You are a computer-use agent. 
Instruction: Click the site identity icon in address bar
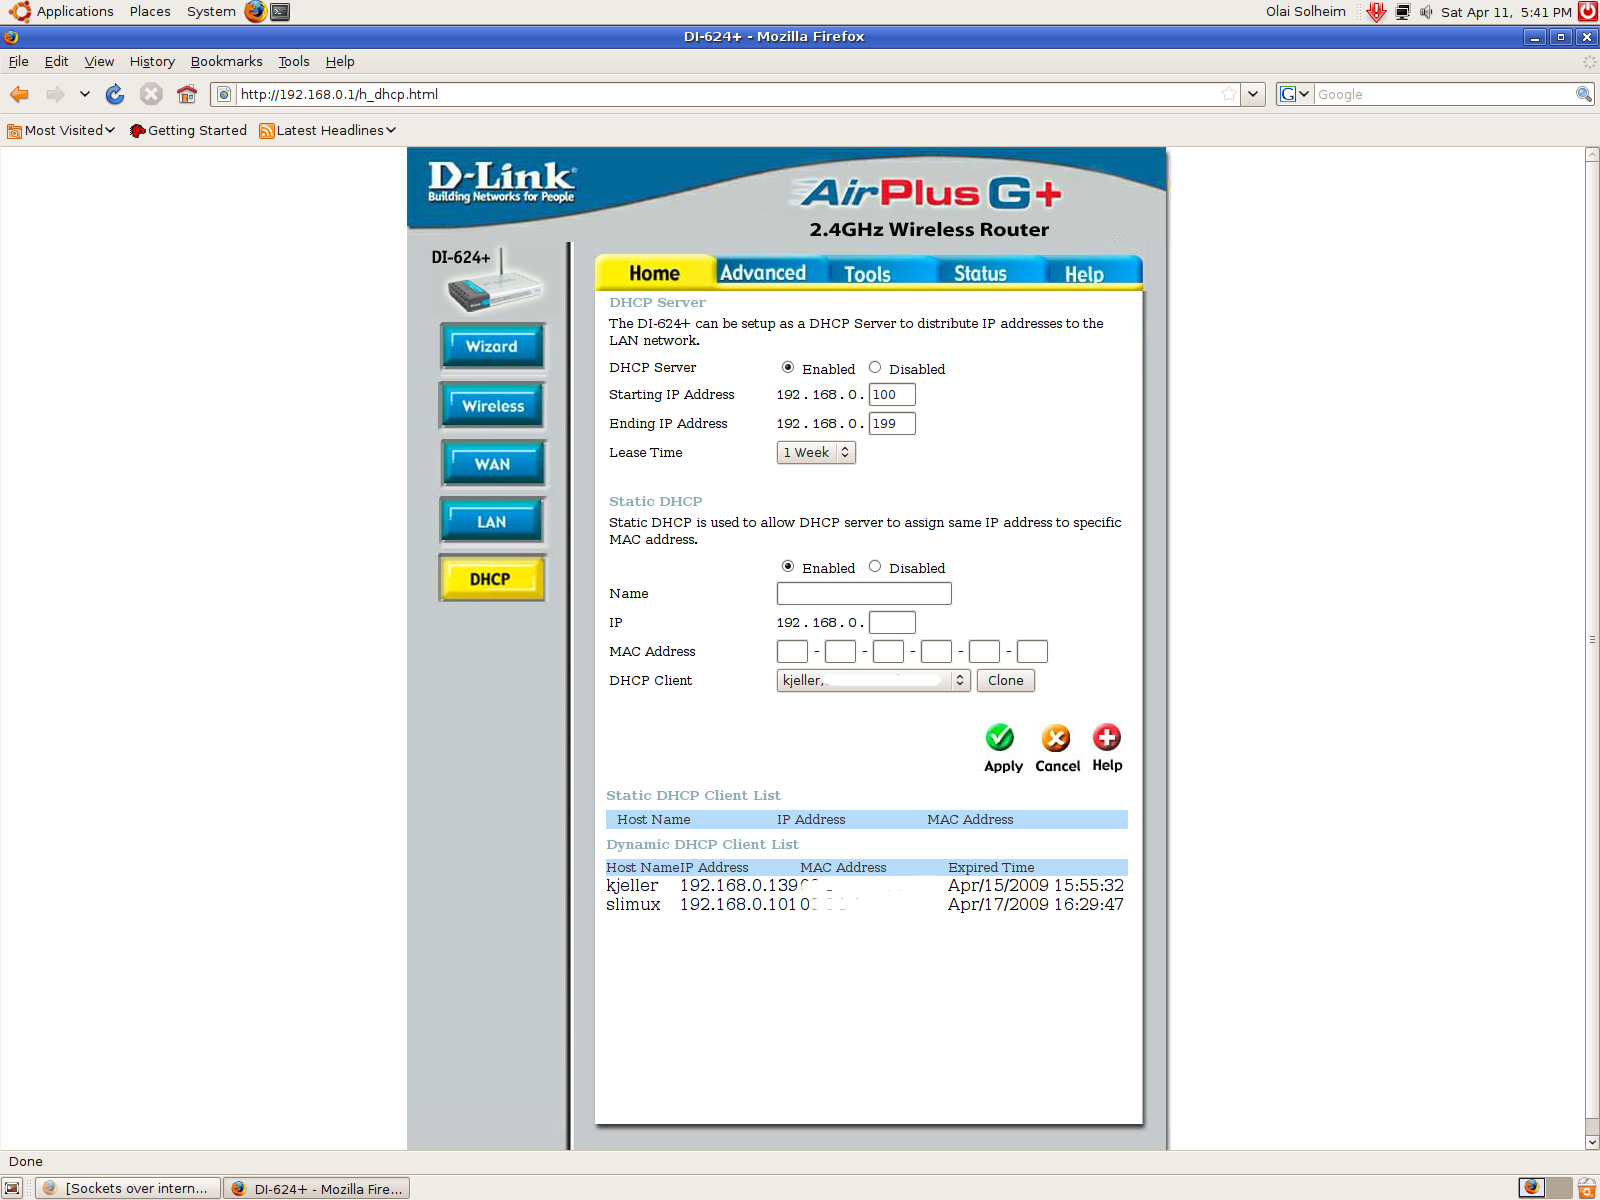point(224,94)
